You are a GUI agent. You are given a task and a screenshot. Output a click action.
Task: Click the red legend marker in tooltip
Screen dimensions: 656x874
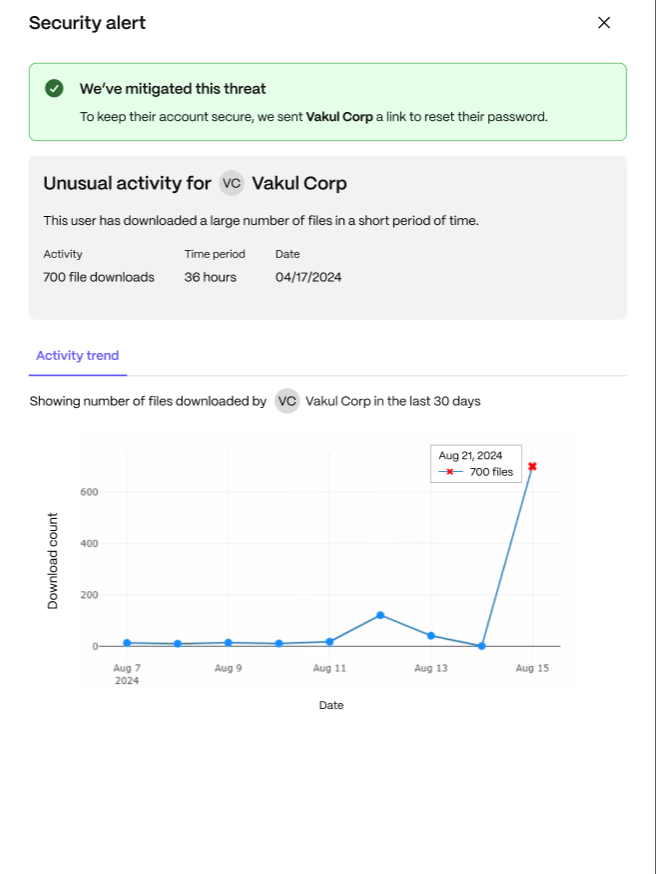(450, 472)
